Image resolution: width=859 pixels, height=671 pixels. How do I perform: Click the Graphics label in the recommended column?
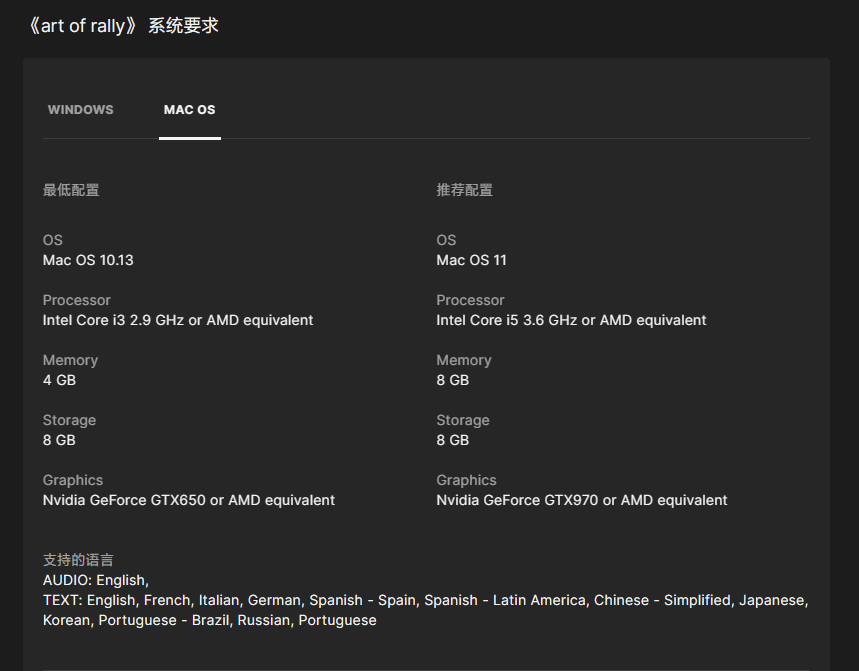pos(466,480)
